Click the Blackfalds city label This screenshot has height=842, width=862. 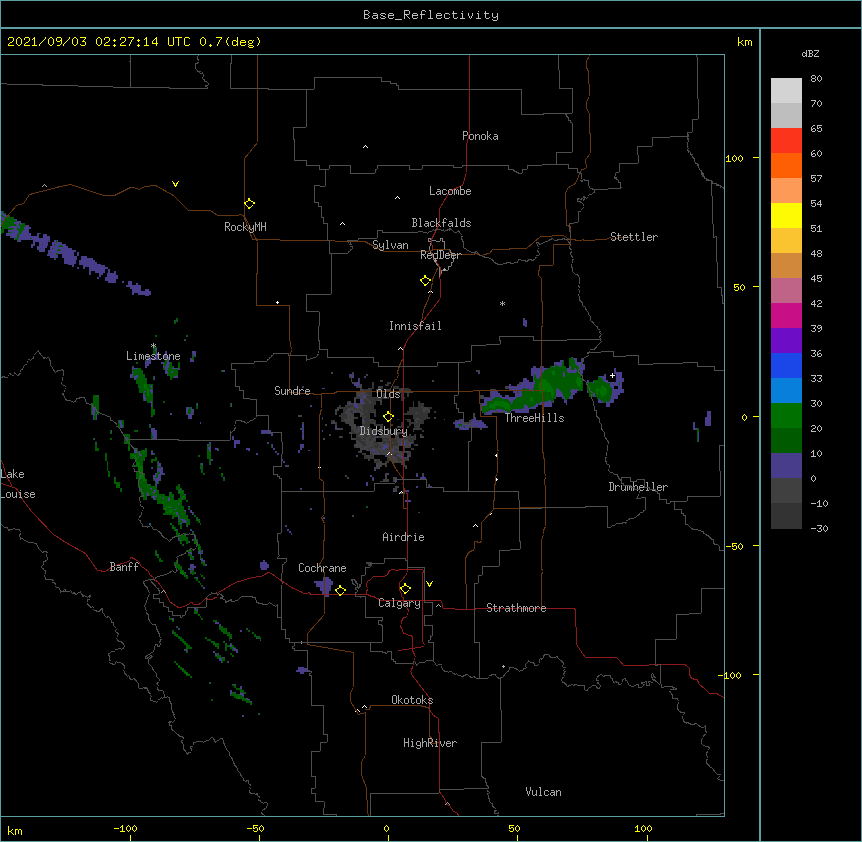click(x=441, y=223)
